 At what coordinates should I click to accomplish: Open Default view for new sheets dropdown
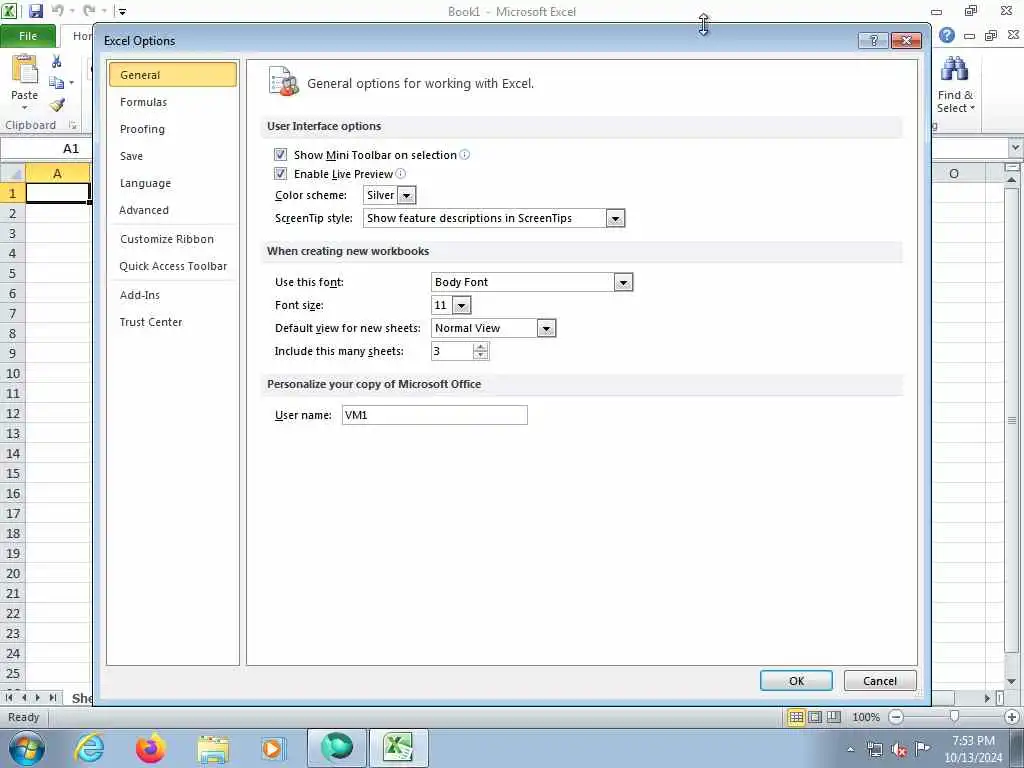pyautogui.click(x=546, y=328)
